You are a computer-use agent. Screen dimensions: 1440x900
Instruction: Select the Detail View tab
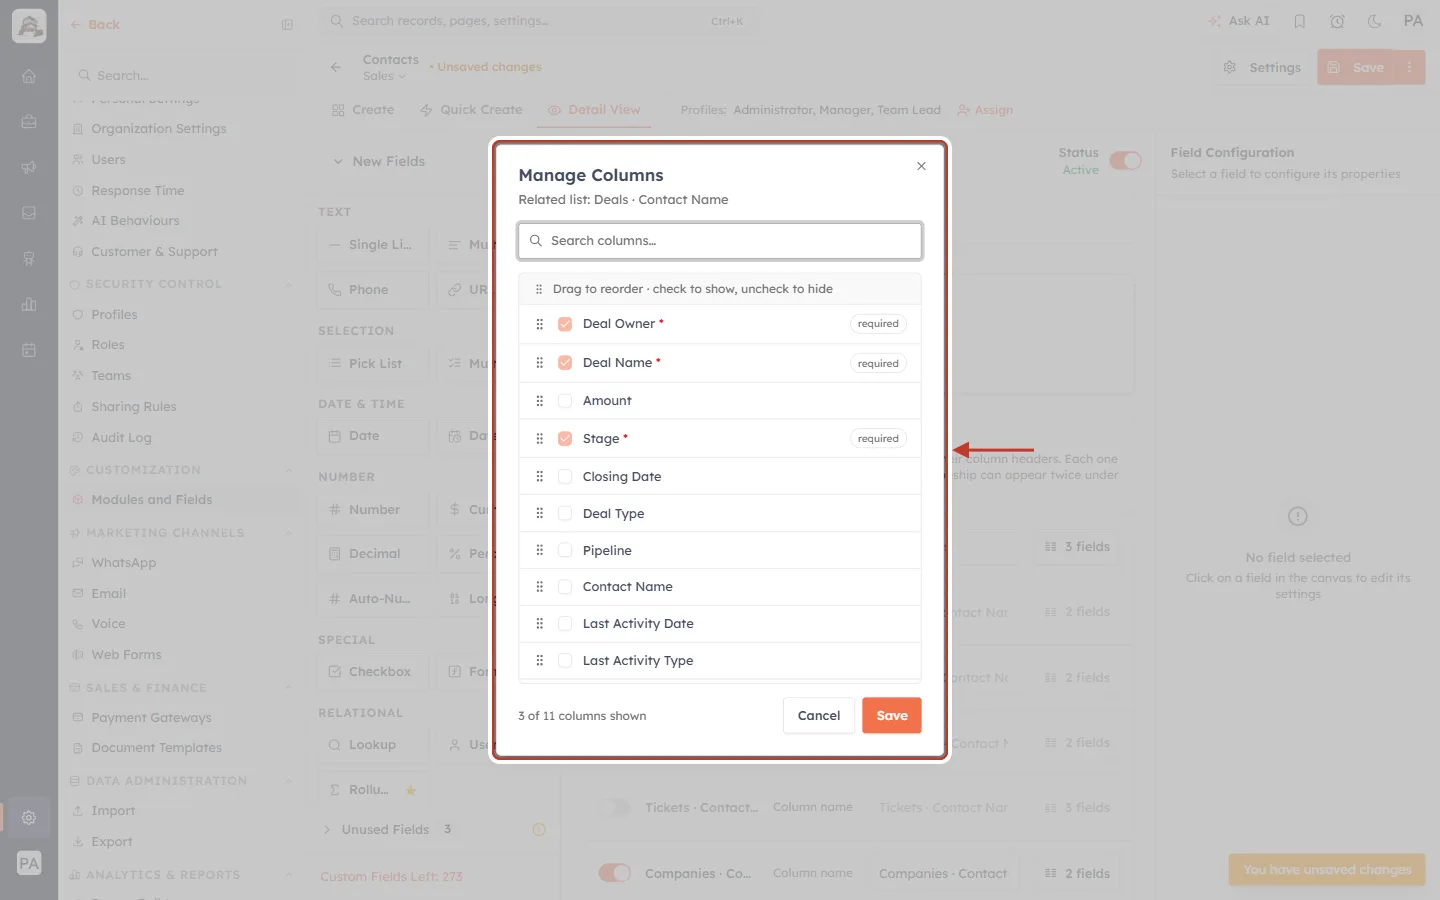pyautogui.click(x=594, y=110)
